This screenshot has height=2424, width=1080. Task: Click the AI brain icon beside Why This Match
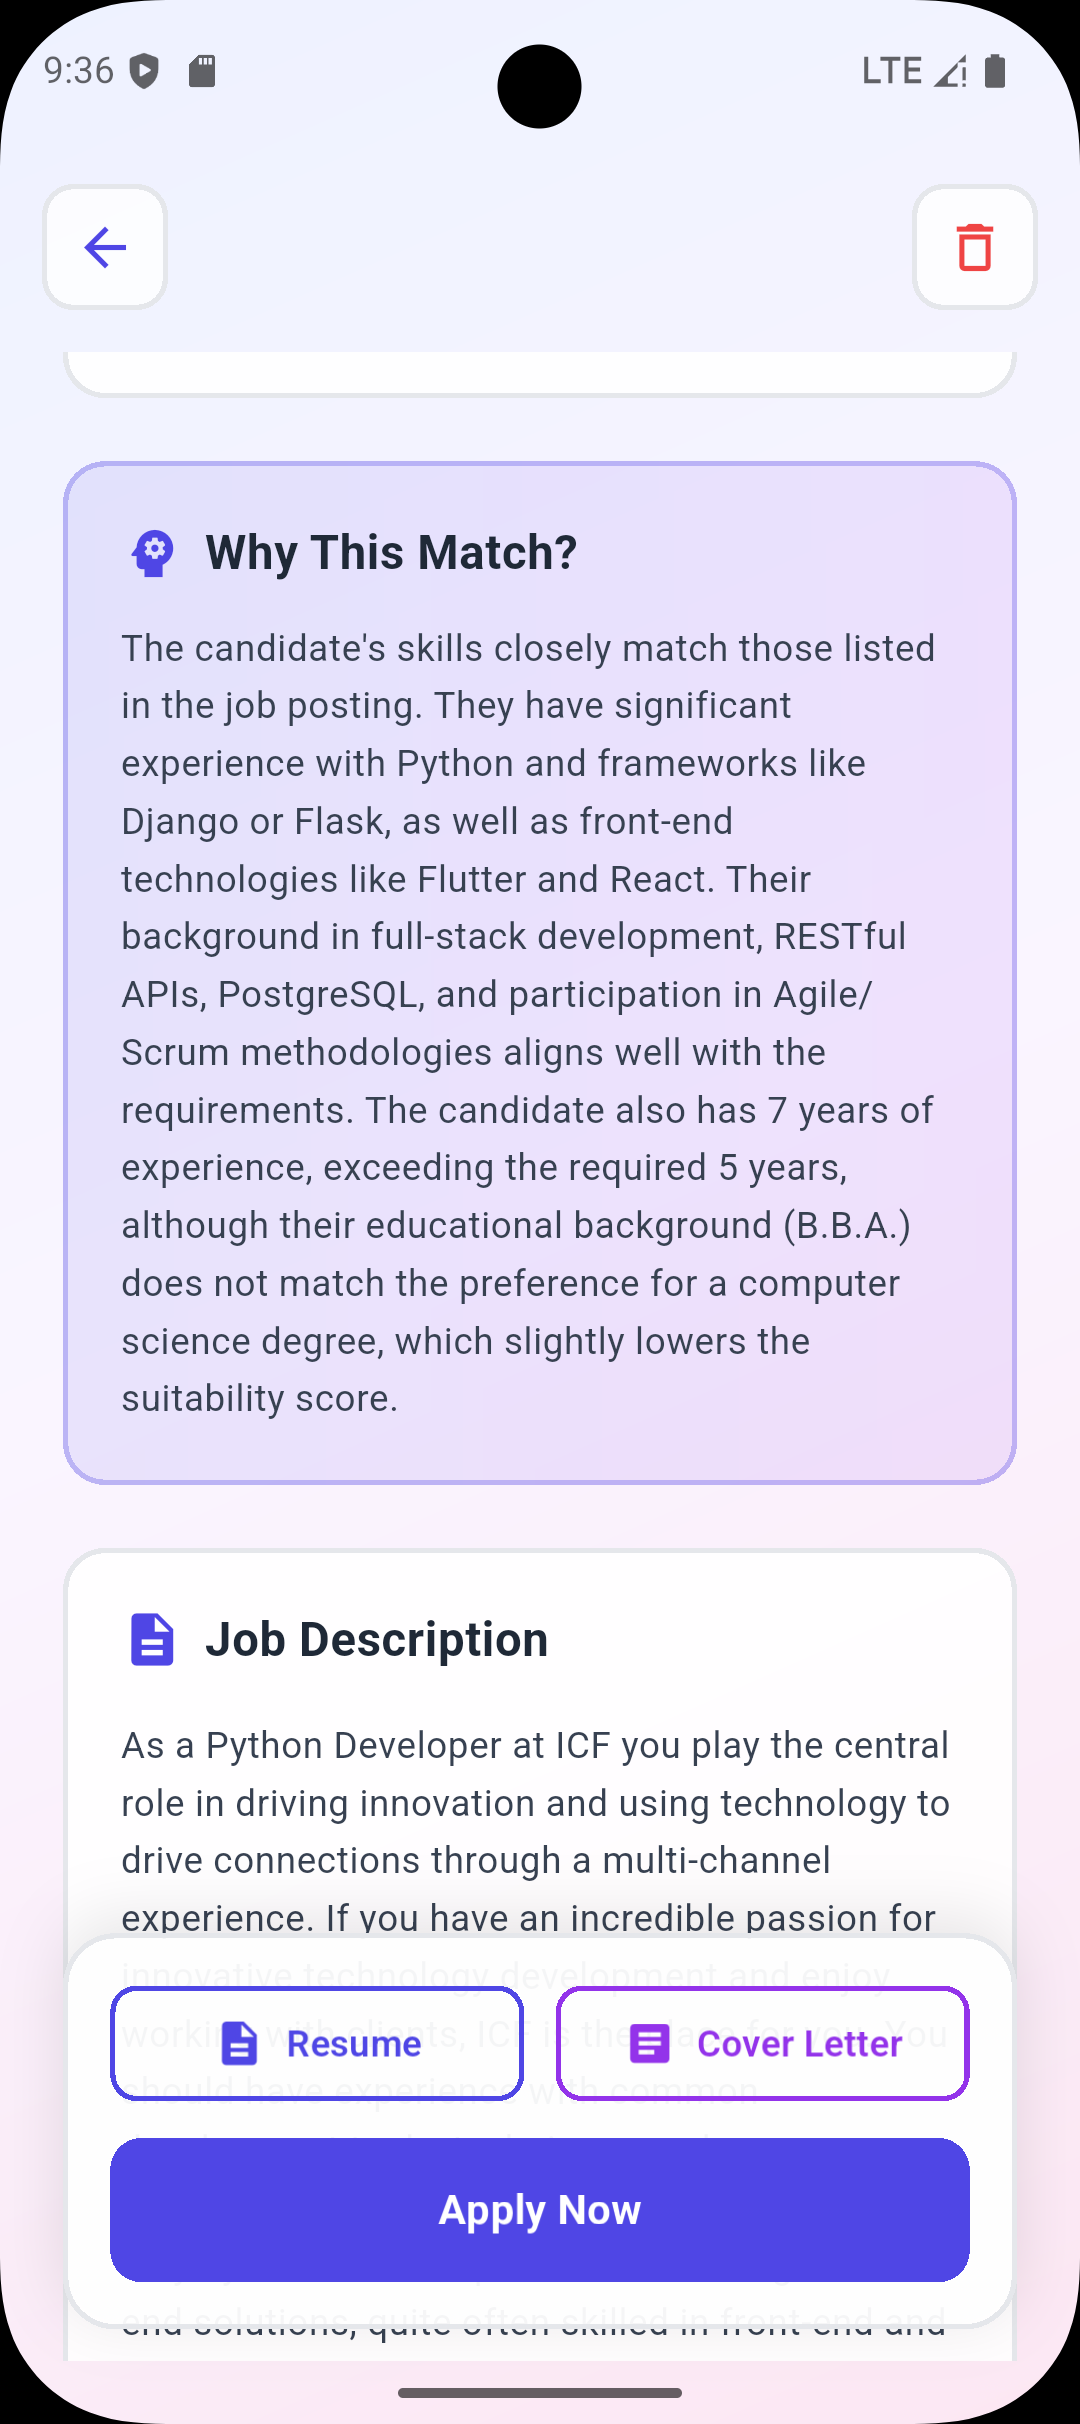click(152, 552)
